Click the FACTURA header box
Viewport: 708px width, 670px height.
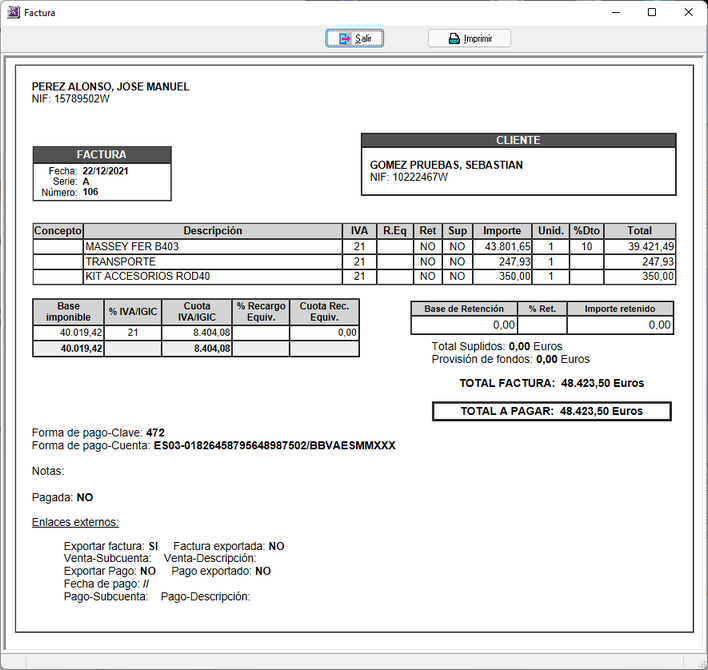pyautogui.click(x=102, y=155)
